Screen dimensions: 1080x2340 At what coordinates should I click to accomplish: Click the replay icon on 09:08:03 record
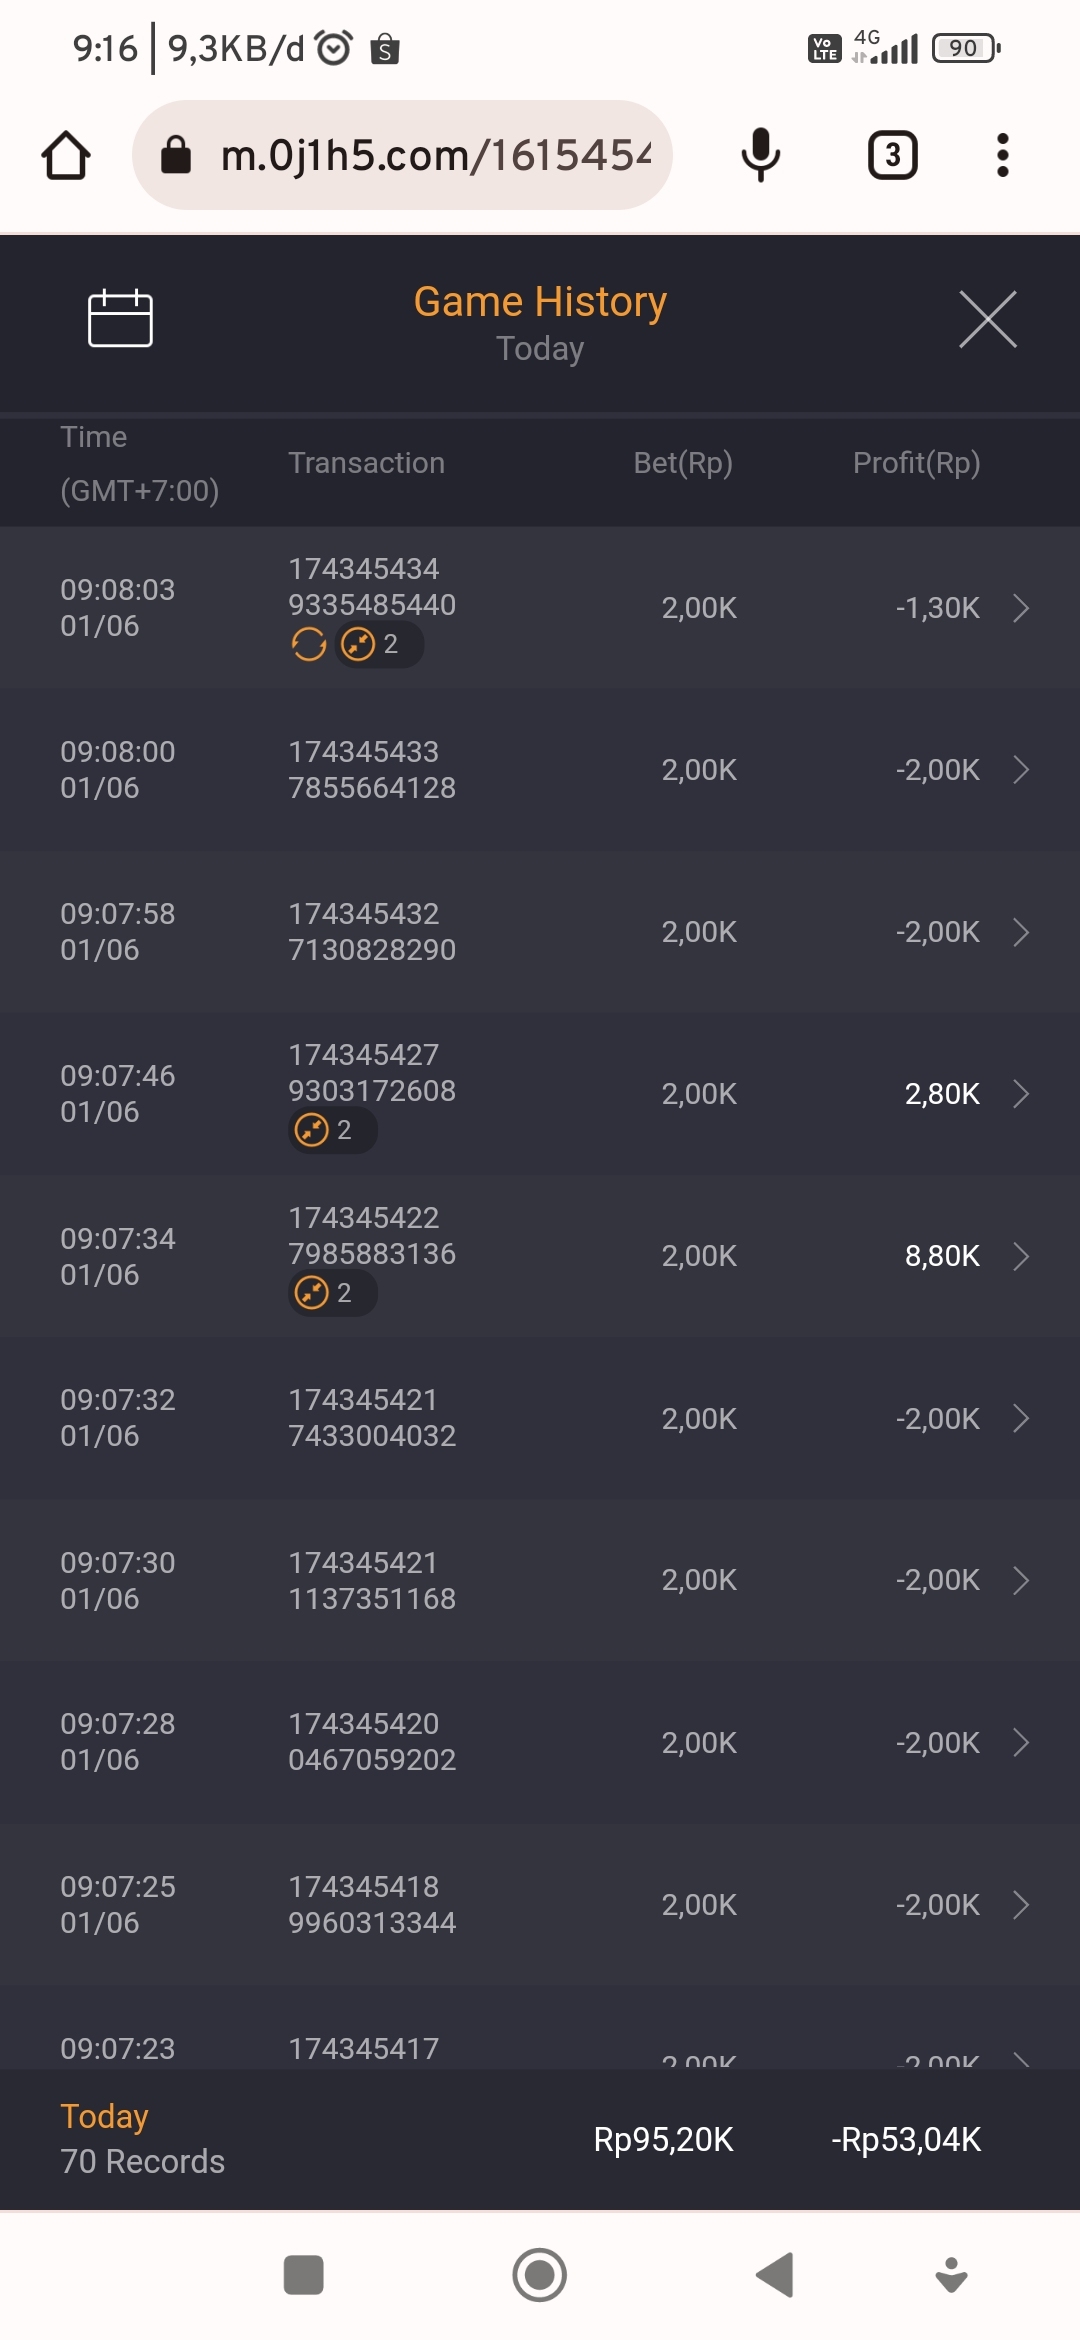[309, 645]
